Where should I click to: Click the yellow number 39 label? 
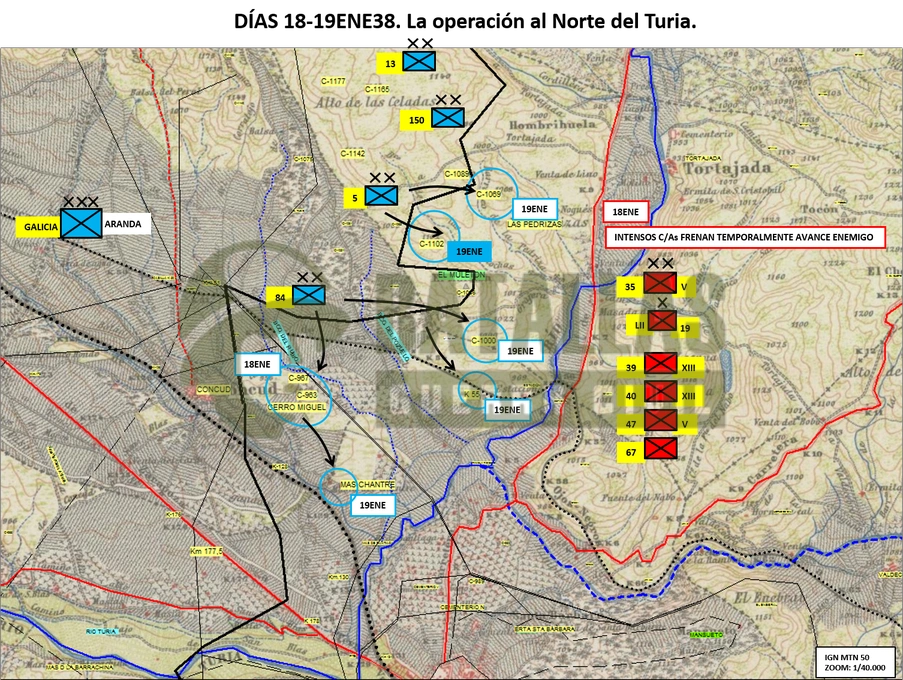click(631, 367)
